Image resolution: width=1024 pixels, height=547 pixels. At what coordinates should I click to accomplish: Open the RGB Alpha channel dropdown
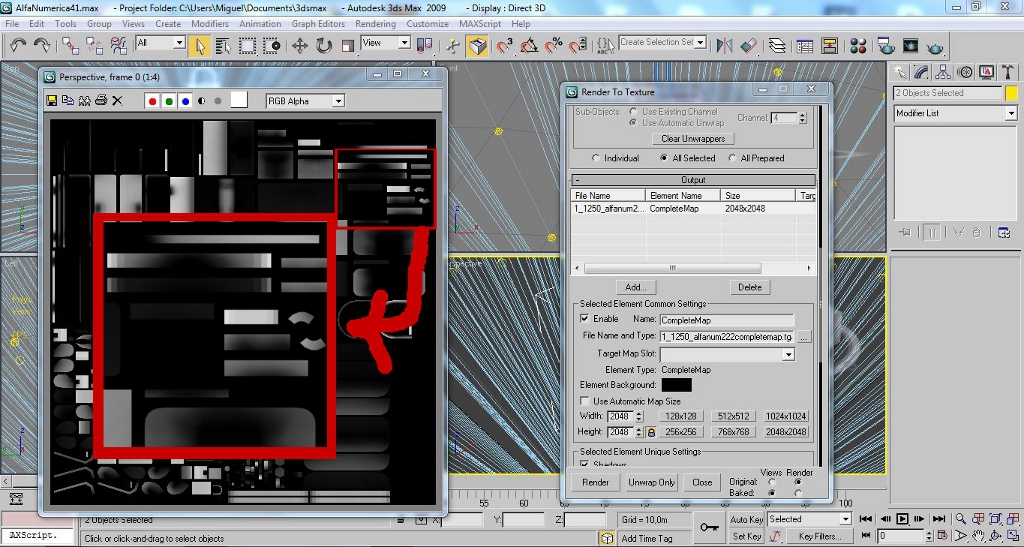337,101
